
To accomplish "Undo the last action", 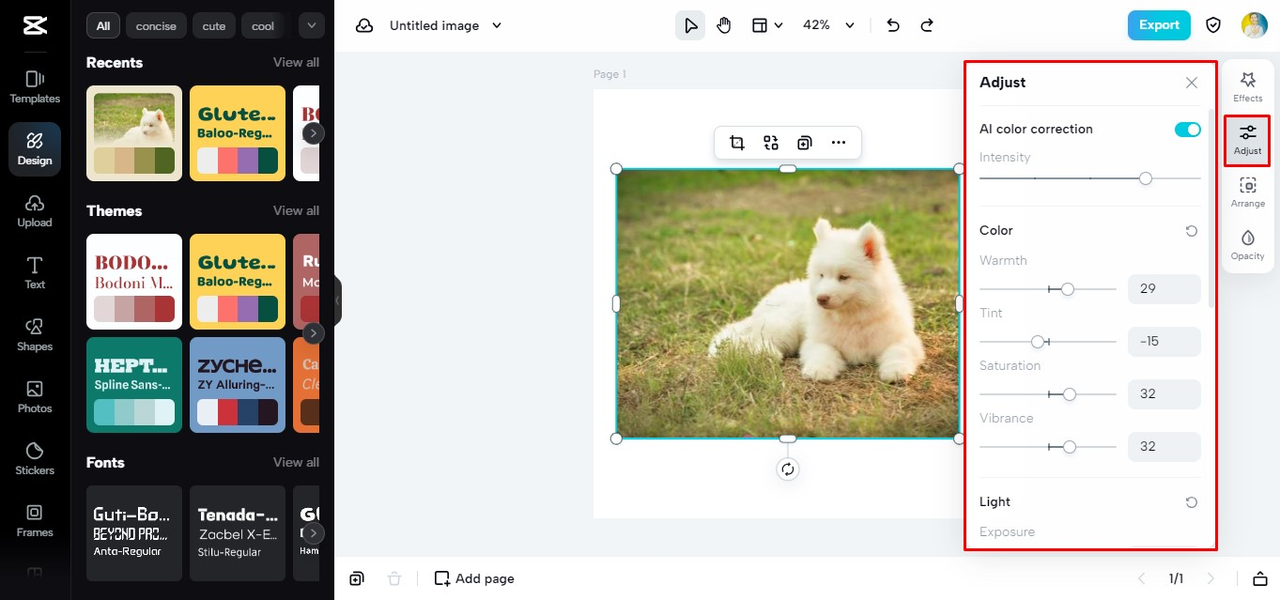I will tap(893, 25).
